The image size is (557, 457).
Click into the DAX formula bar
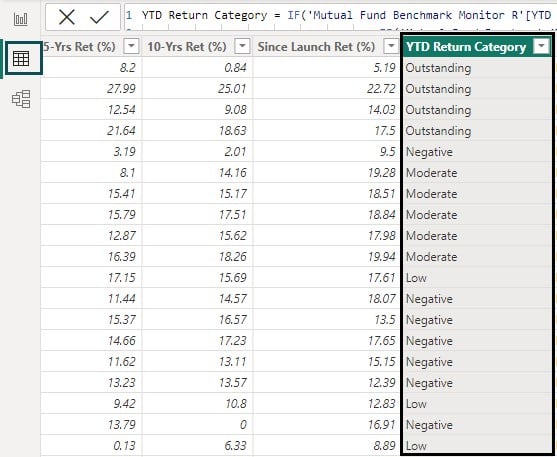coord(340,16)
